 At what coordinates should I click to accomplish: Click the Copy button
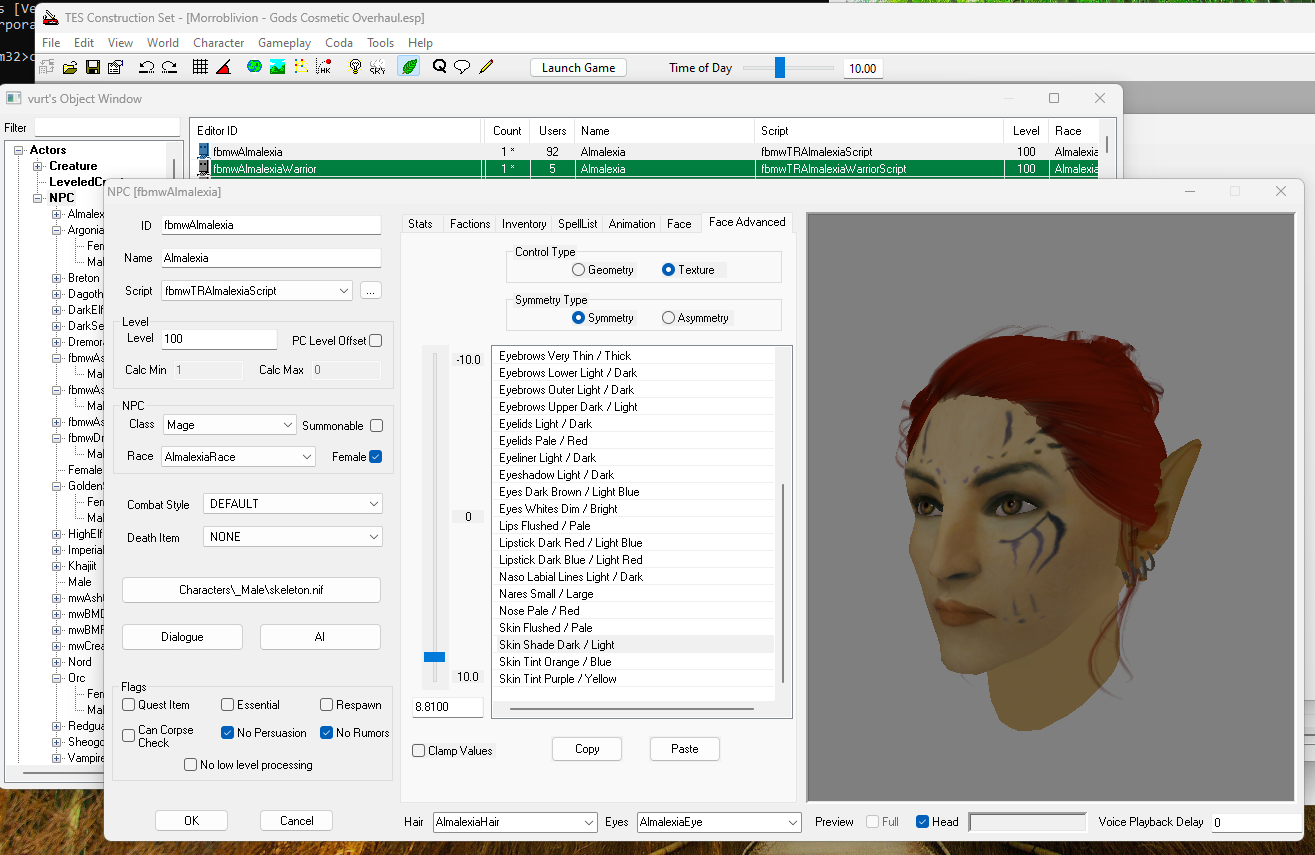587,749
